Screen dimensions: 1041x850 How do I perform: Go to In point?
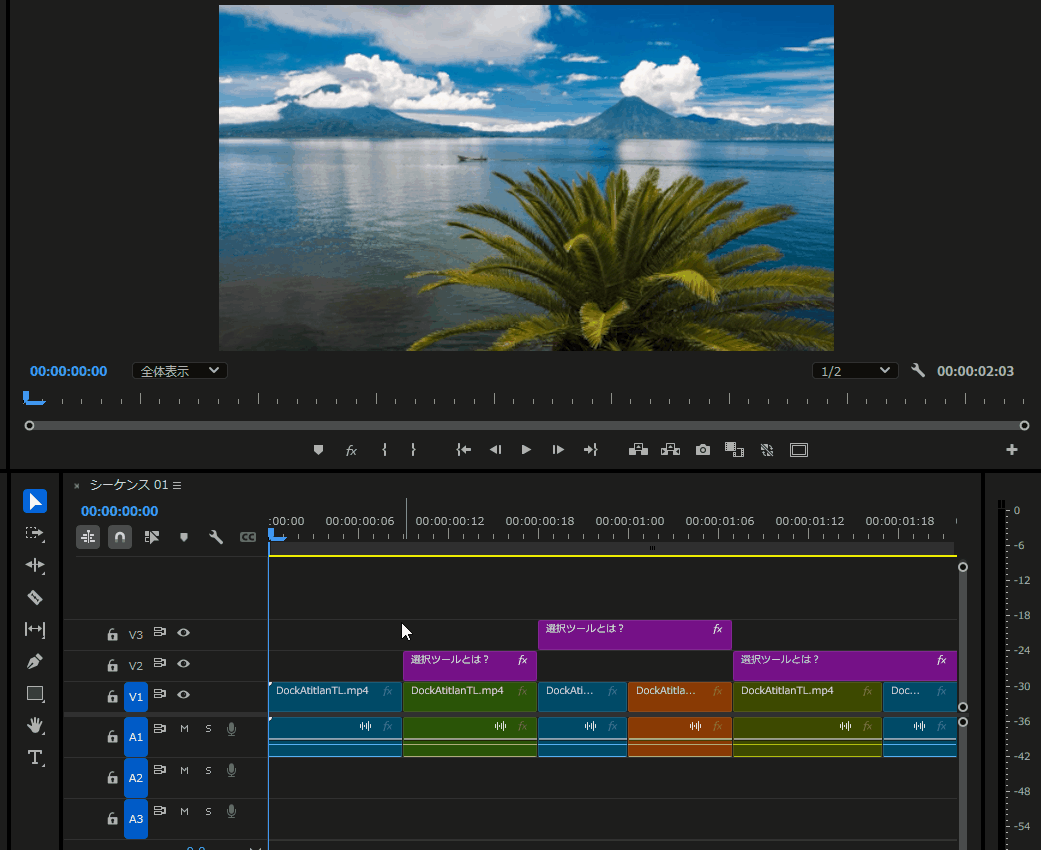click(463, 450)
